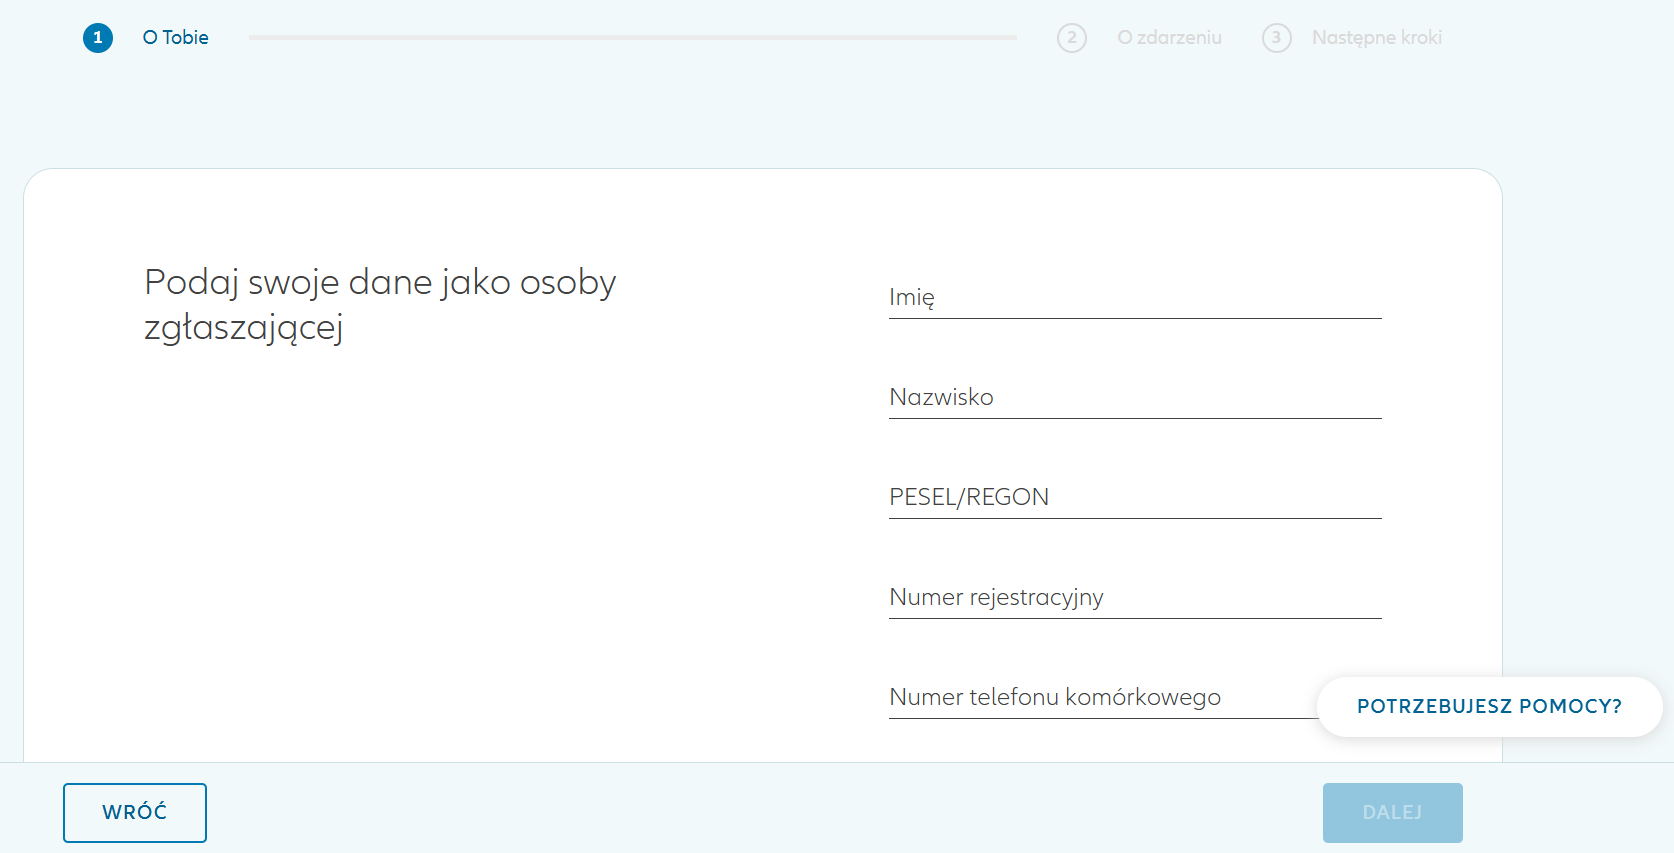
Task: Click the Numer telefonu komórkowego field
Action: click(x=1100, y=697)
